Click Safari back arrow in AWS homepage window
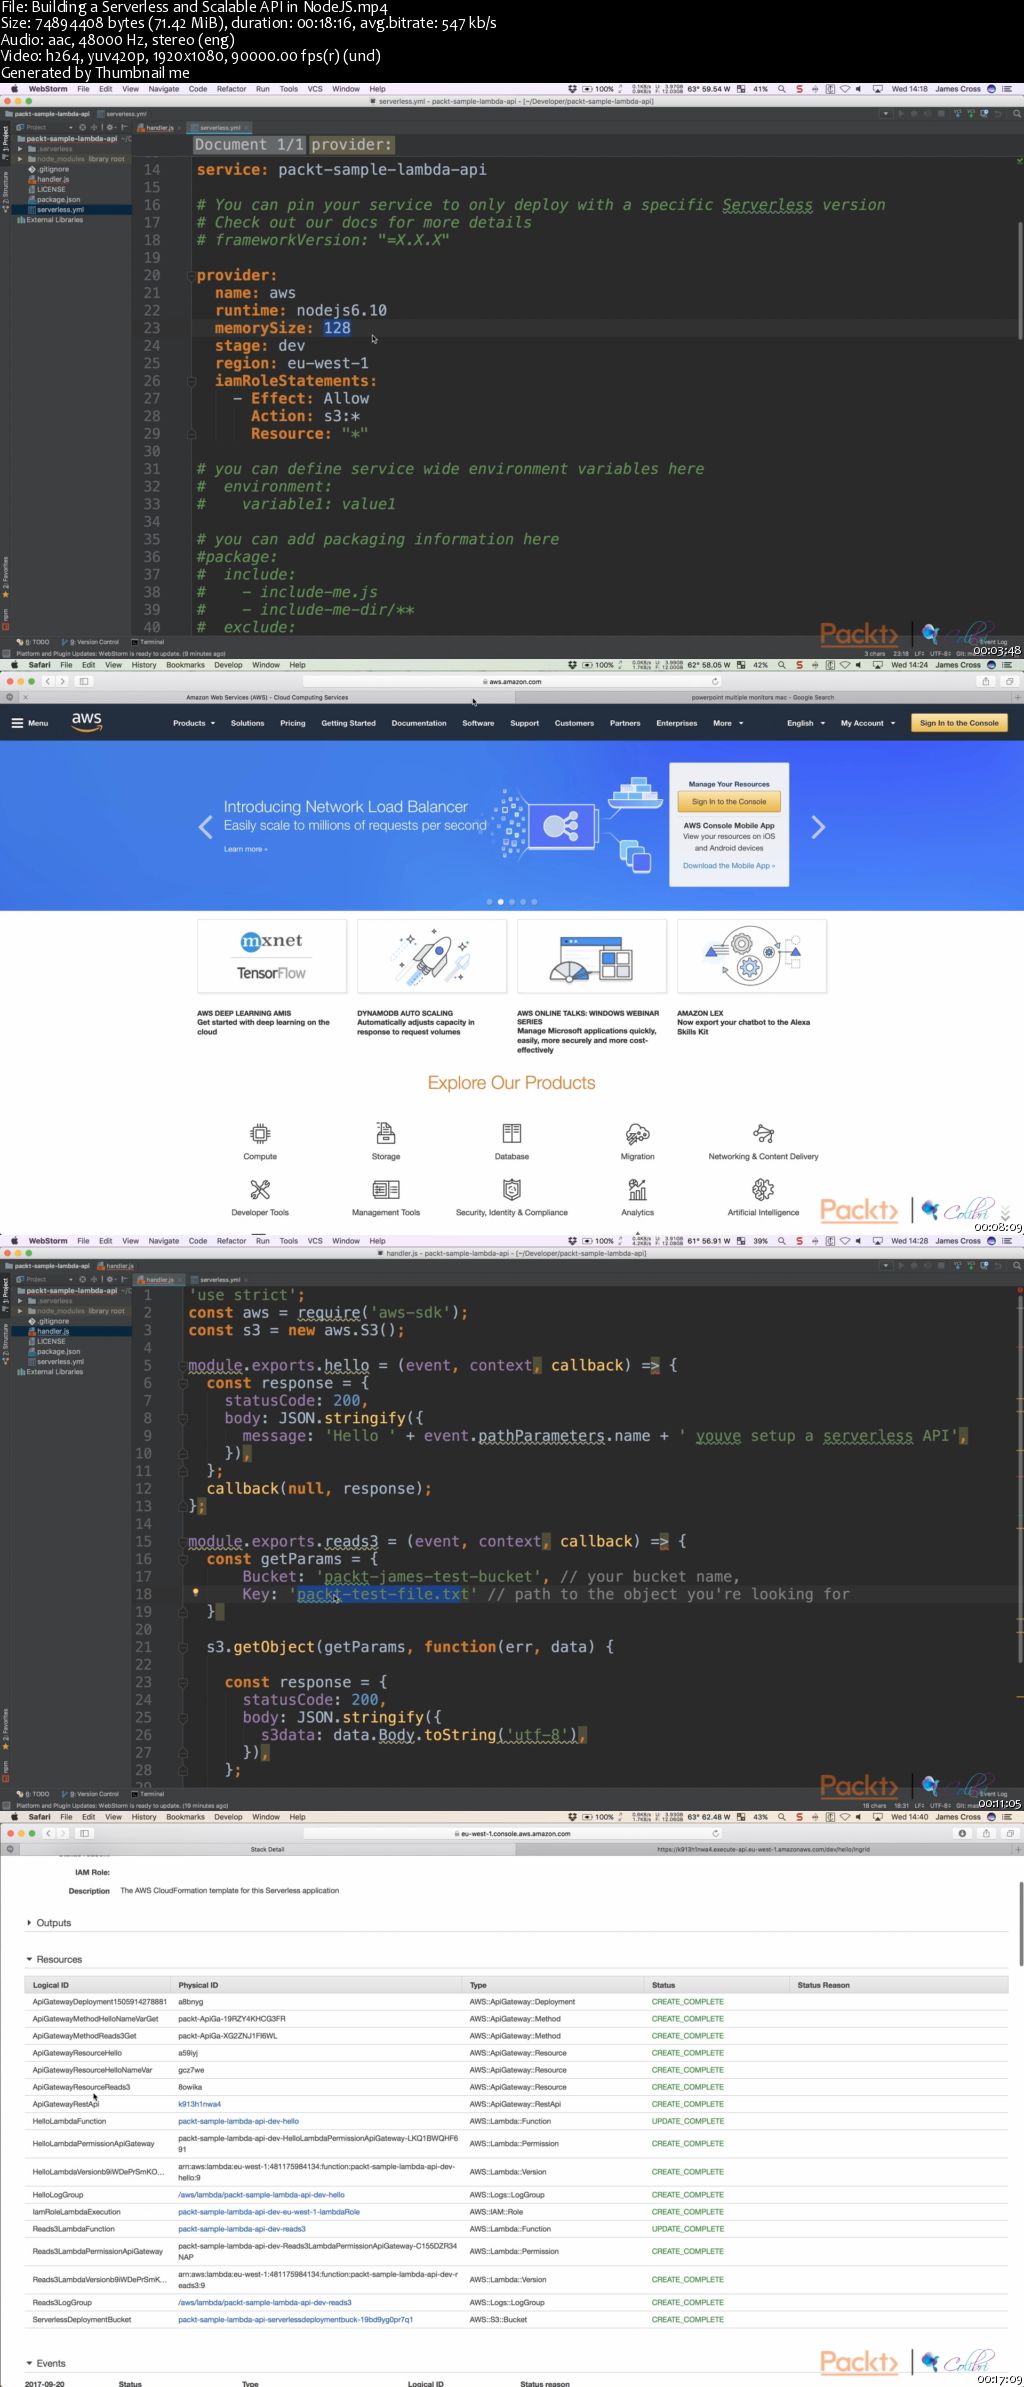The width and height of the screenshot is (1024, 2387). 46,681
